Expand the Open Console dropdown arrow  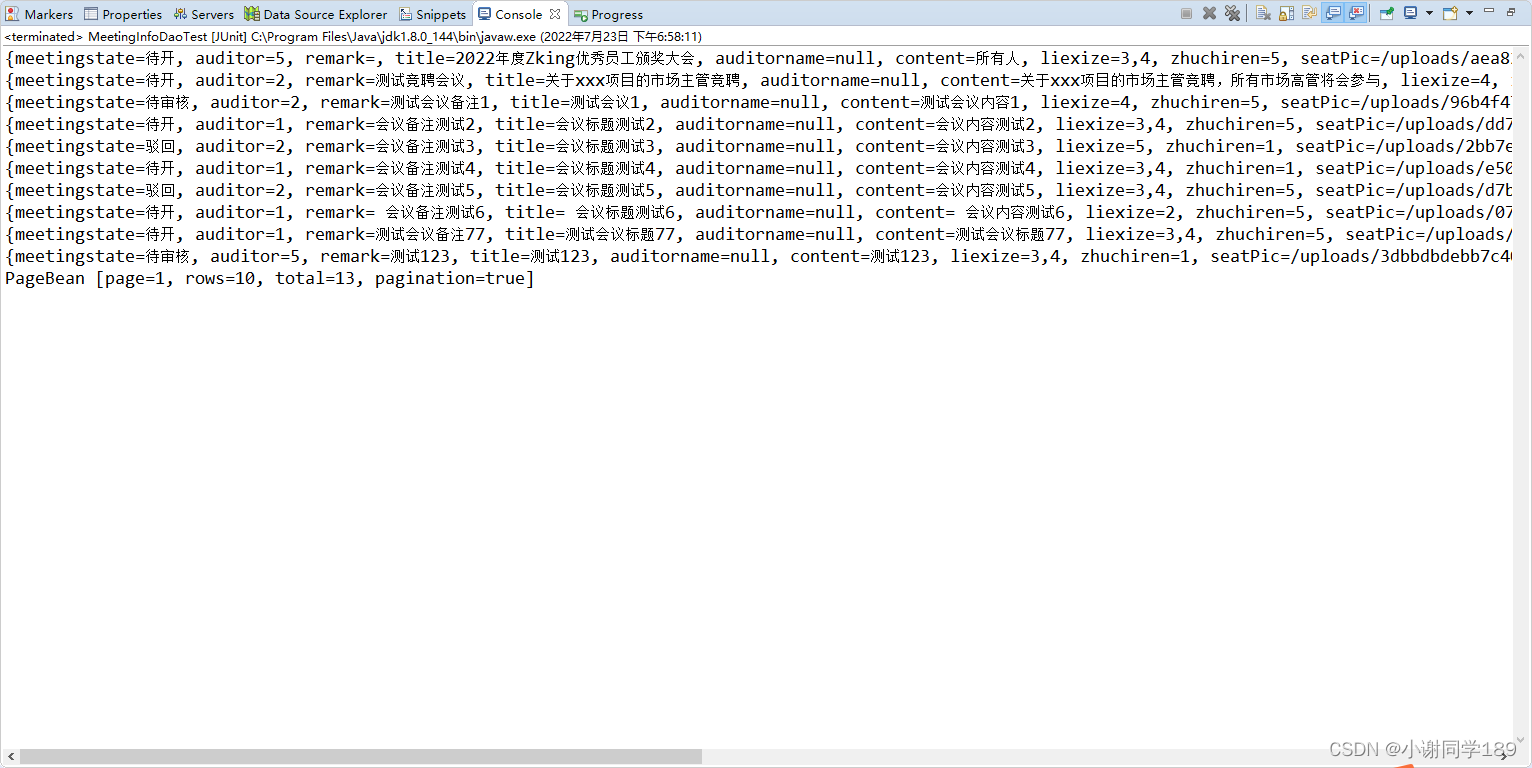(x=1469, y=13)
